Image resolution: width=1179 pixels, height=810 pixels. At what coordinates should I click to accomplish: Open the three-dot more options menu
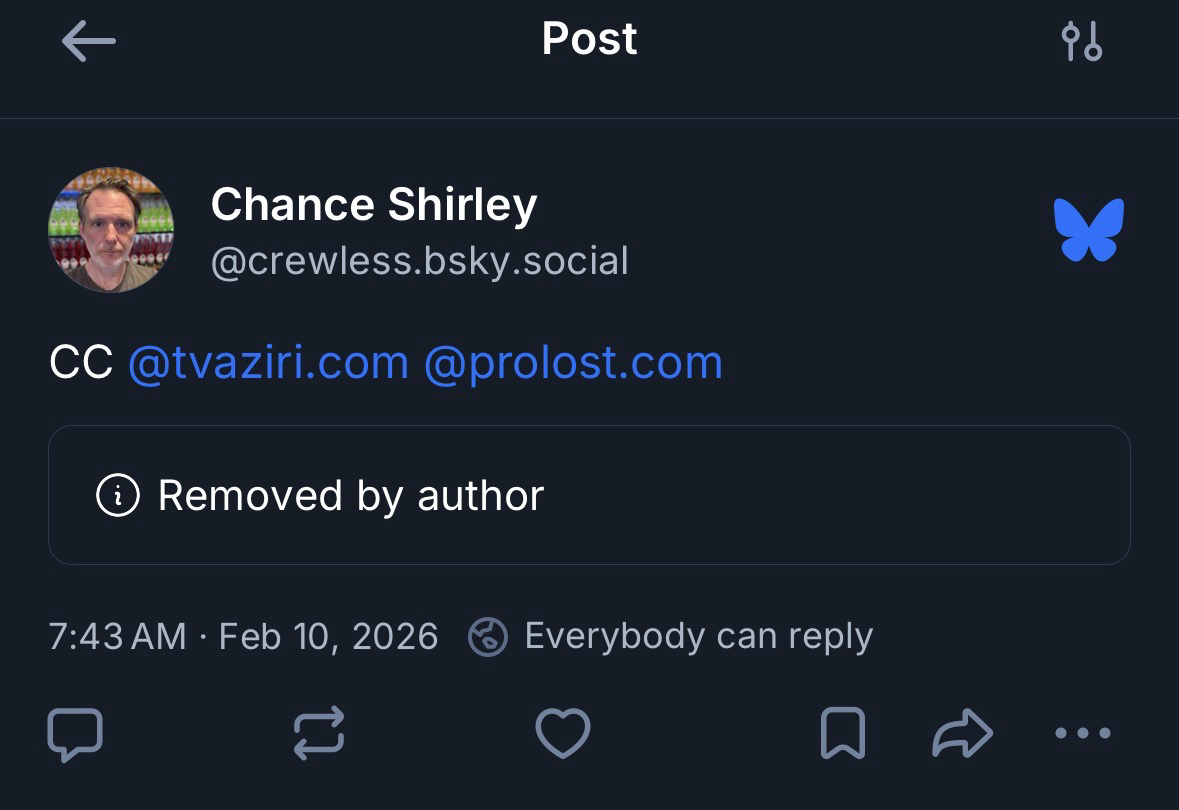[1082, 734]
